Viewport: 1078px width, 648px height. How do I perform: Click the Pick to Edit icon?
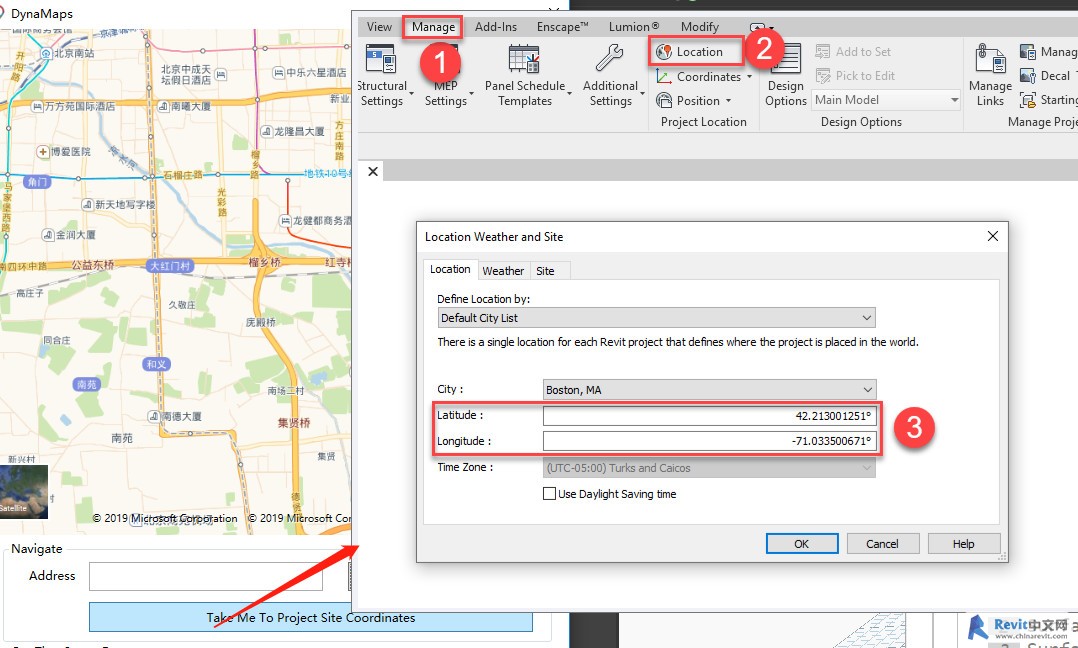tap(823, 76)
